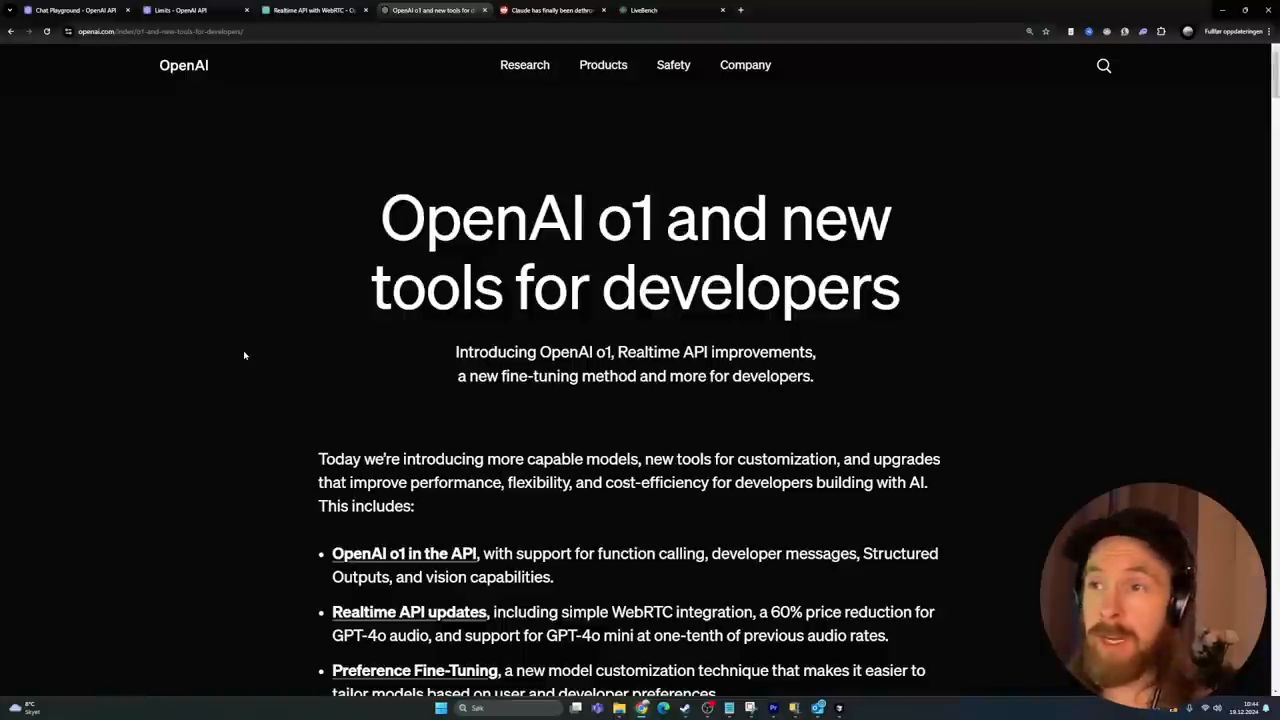Open Adobe Premiere Pro from taskbar

[773, 708]
